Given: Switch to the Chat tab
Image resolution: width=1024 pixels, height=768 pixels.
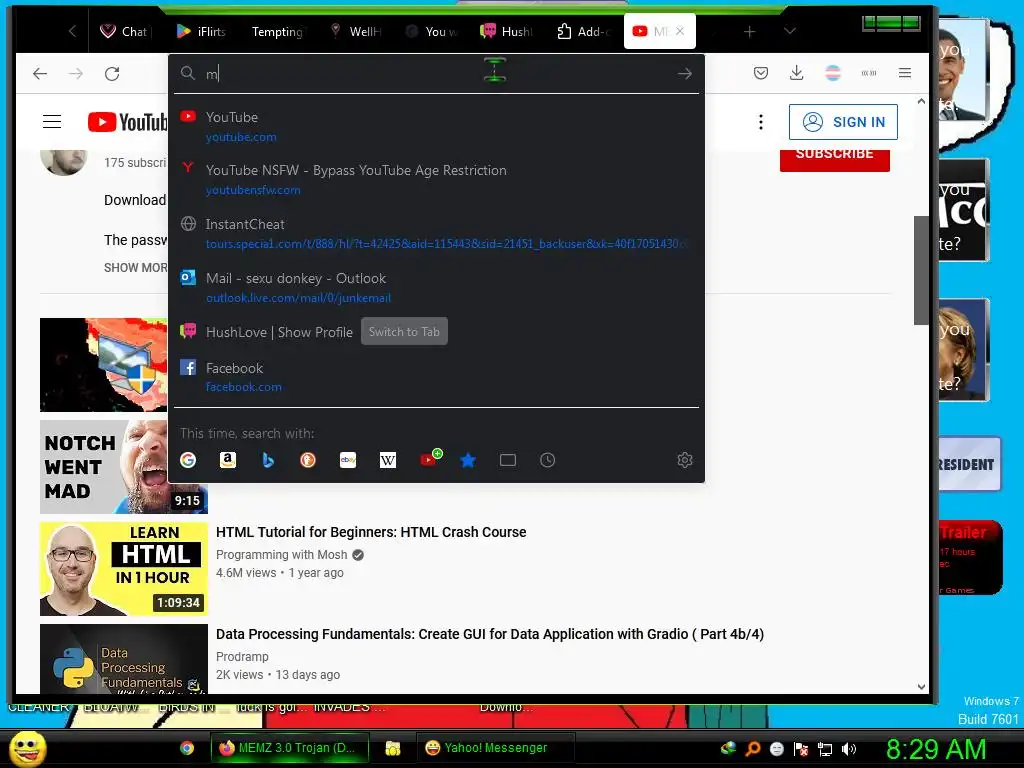Looking at the screenshot, I should [124, 31].
